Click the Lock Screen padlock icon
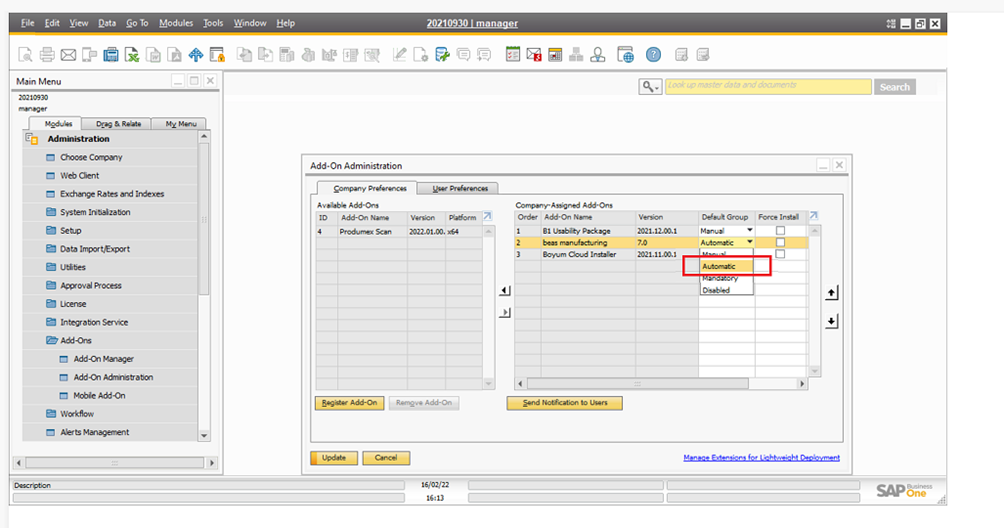 (218, 55)
